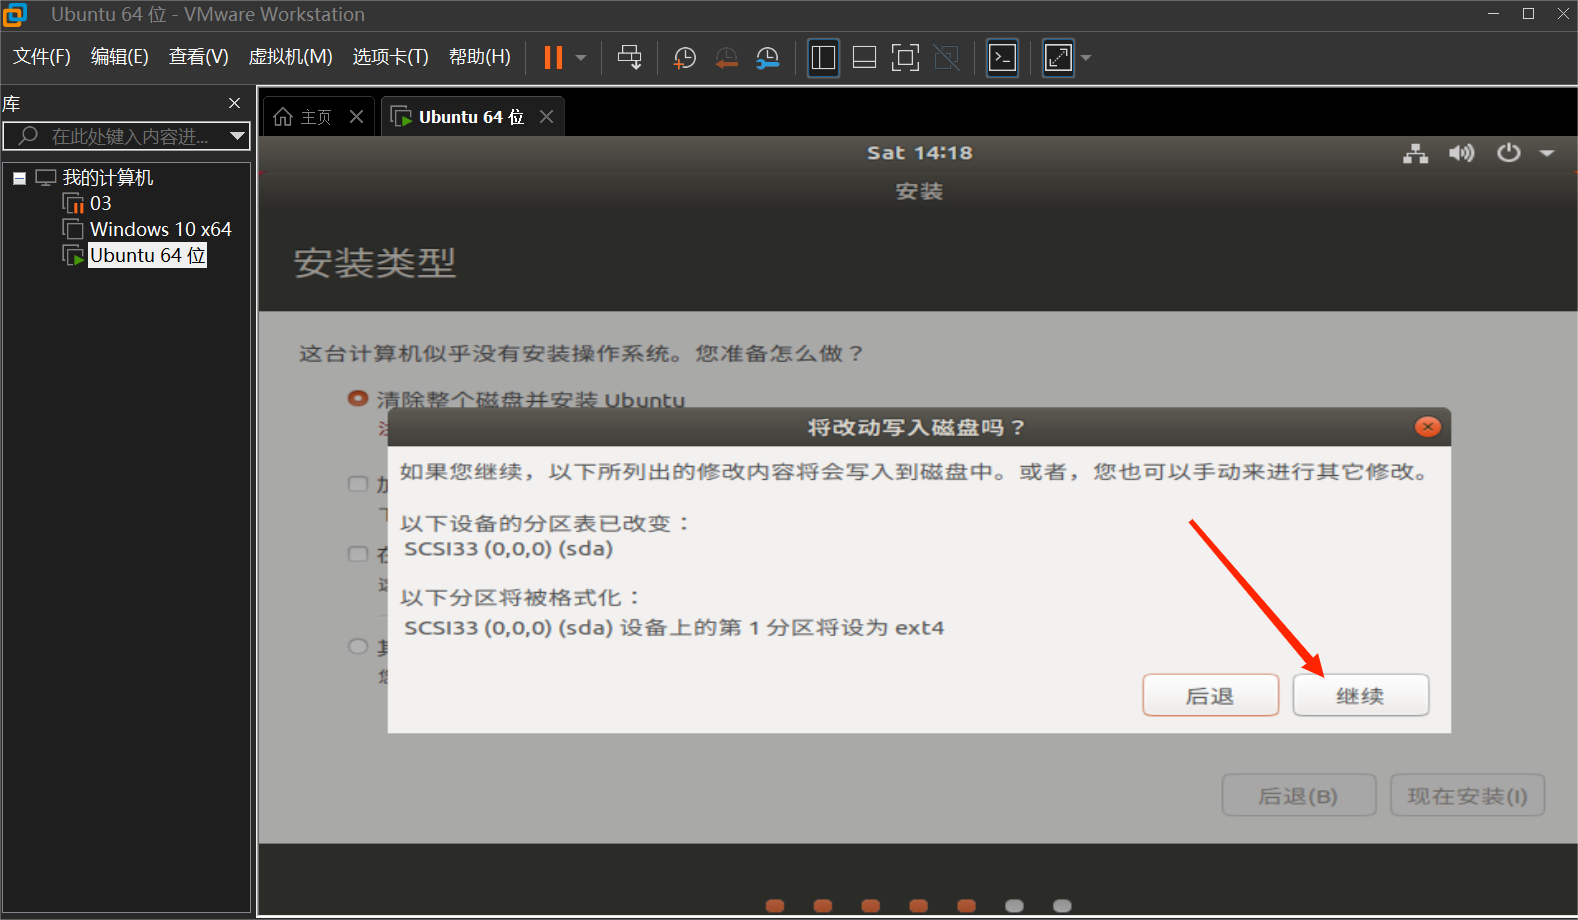This screenshot has height=920, width=1578.
Task: Take a snapshot with the clock-plus icon
Action: tap(685, 58)
